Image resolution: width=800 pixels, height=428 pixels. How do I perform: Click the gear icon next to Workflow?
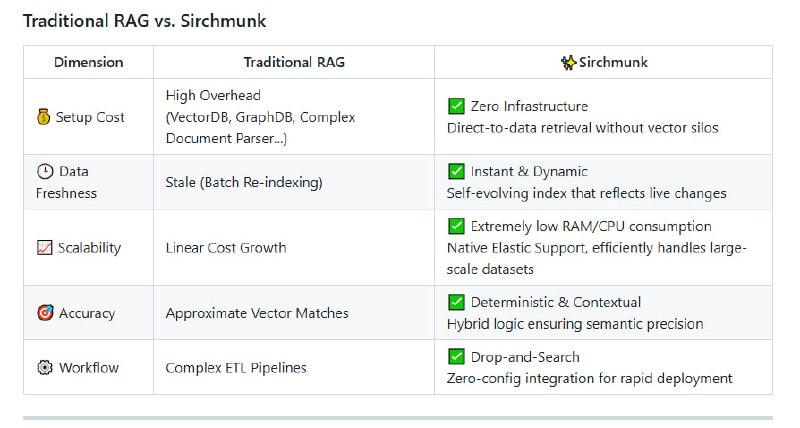pos(44,367)
